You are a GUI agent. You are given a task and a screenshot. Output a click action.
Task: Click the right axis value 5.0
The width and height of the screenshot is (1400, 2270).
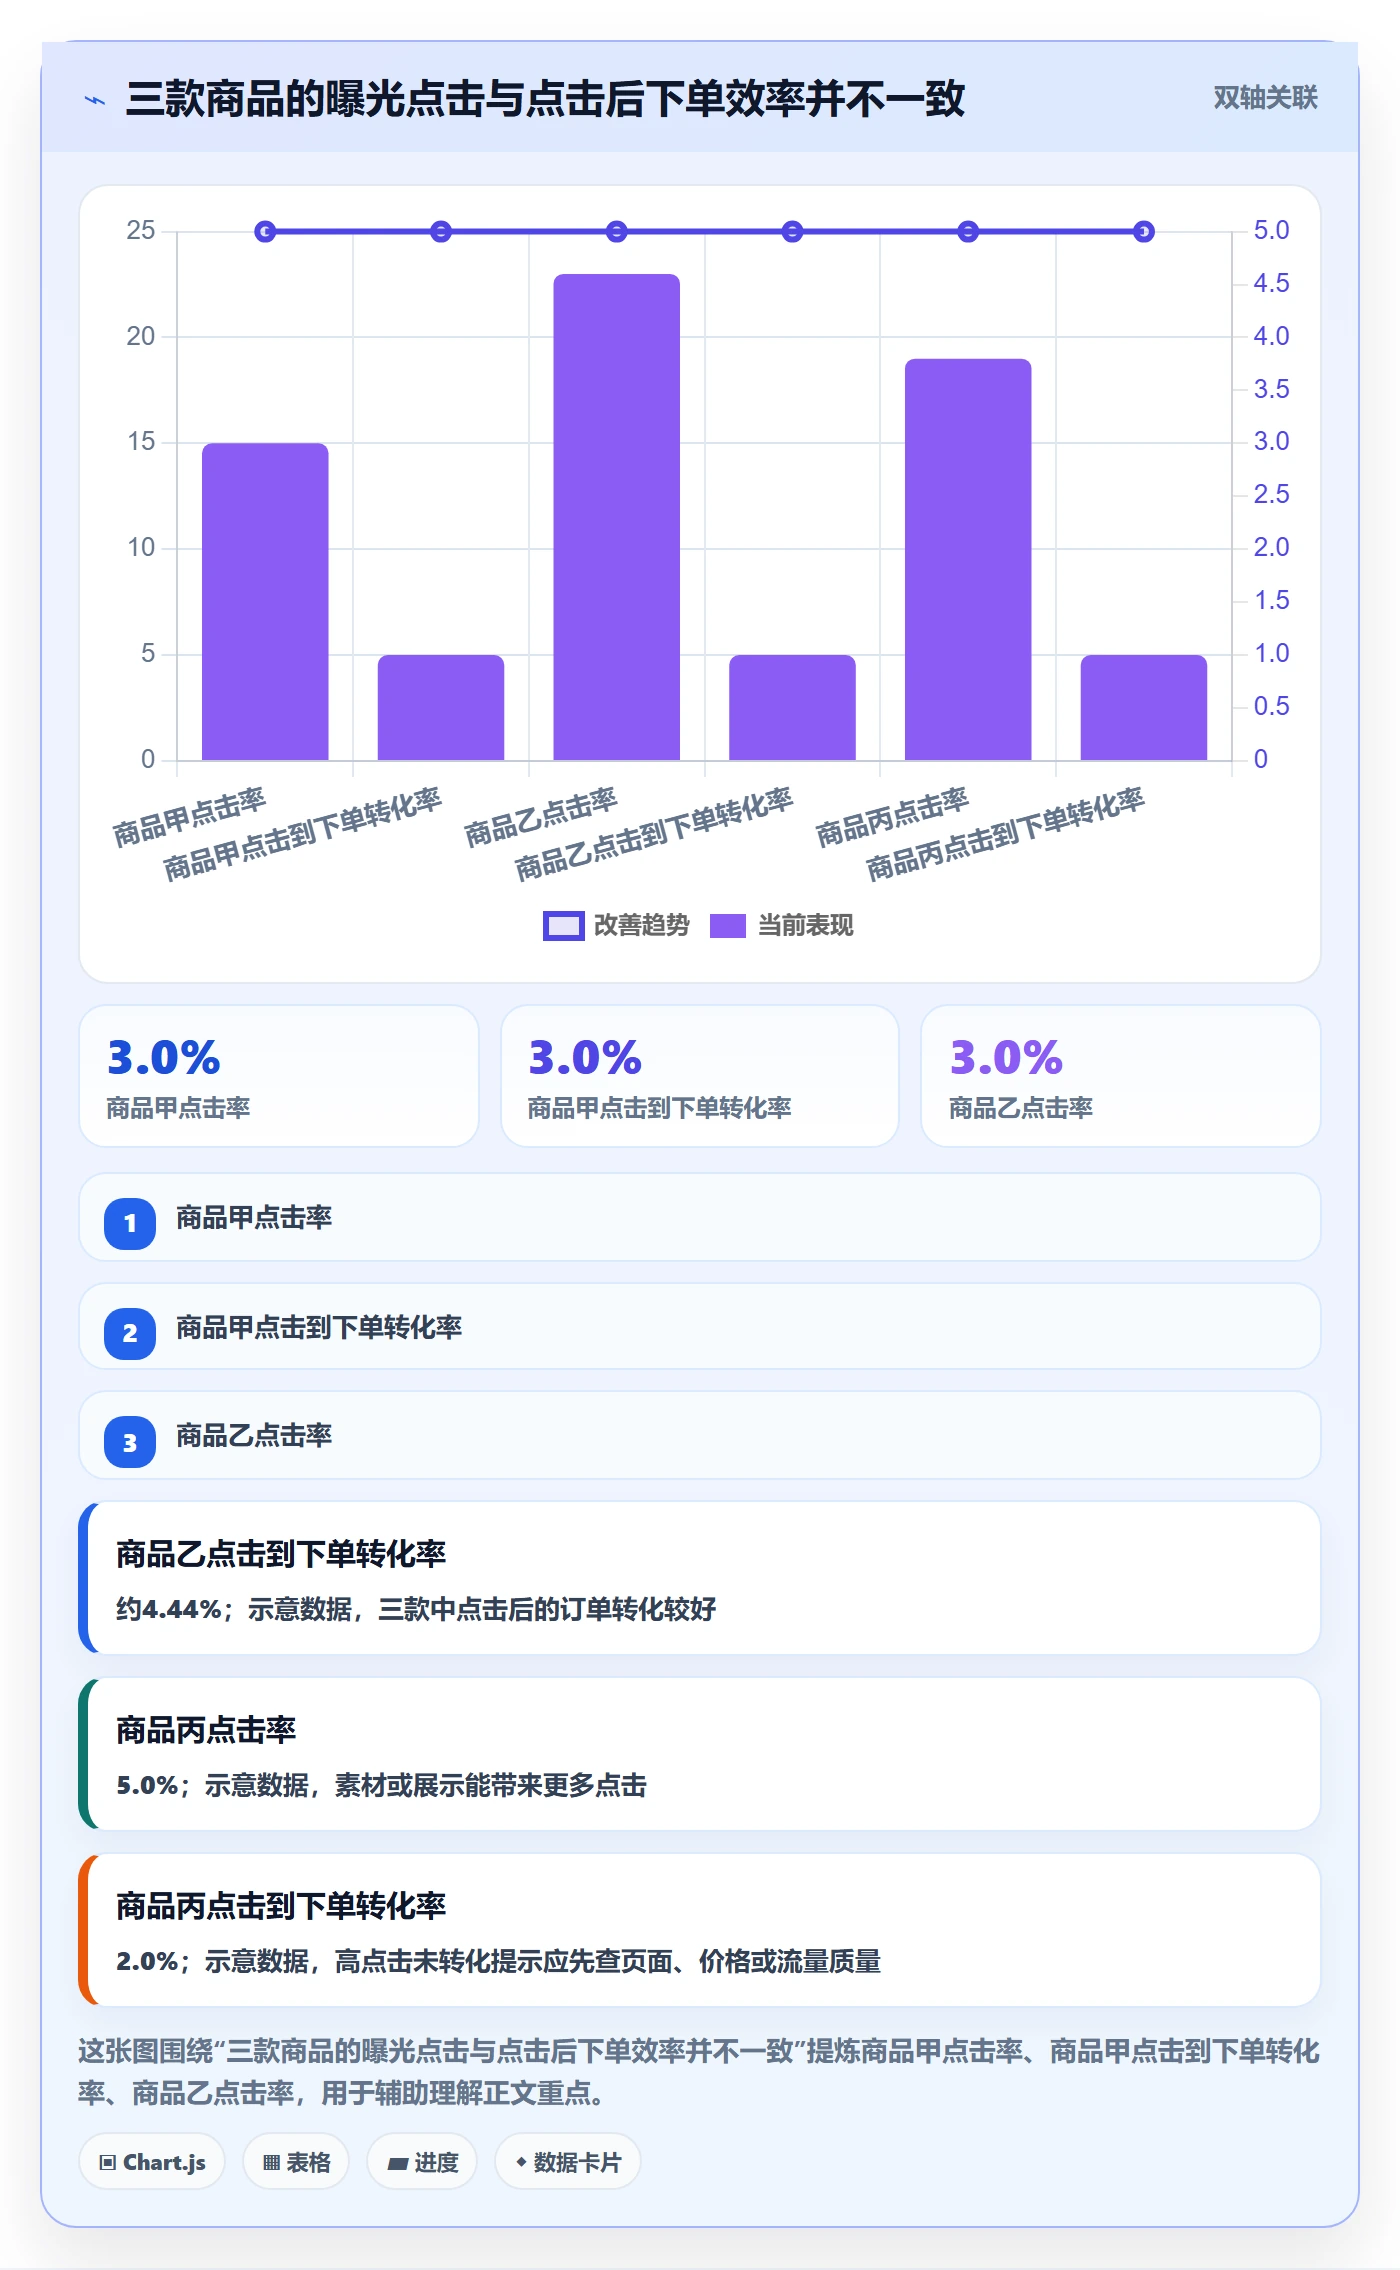click(x=1271, y=231)
